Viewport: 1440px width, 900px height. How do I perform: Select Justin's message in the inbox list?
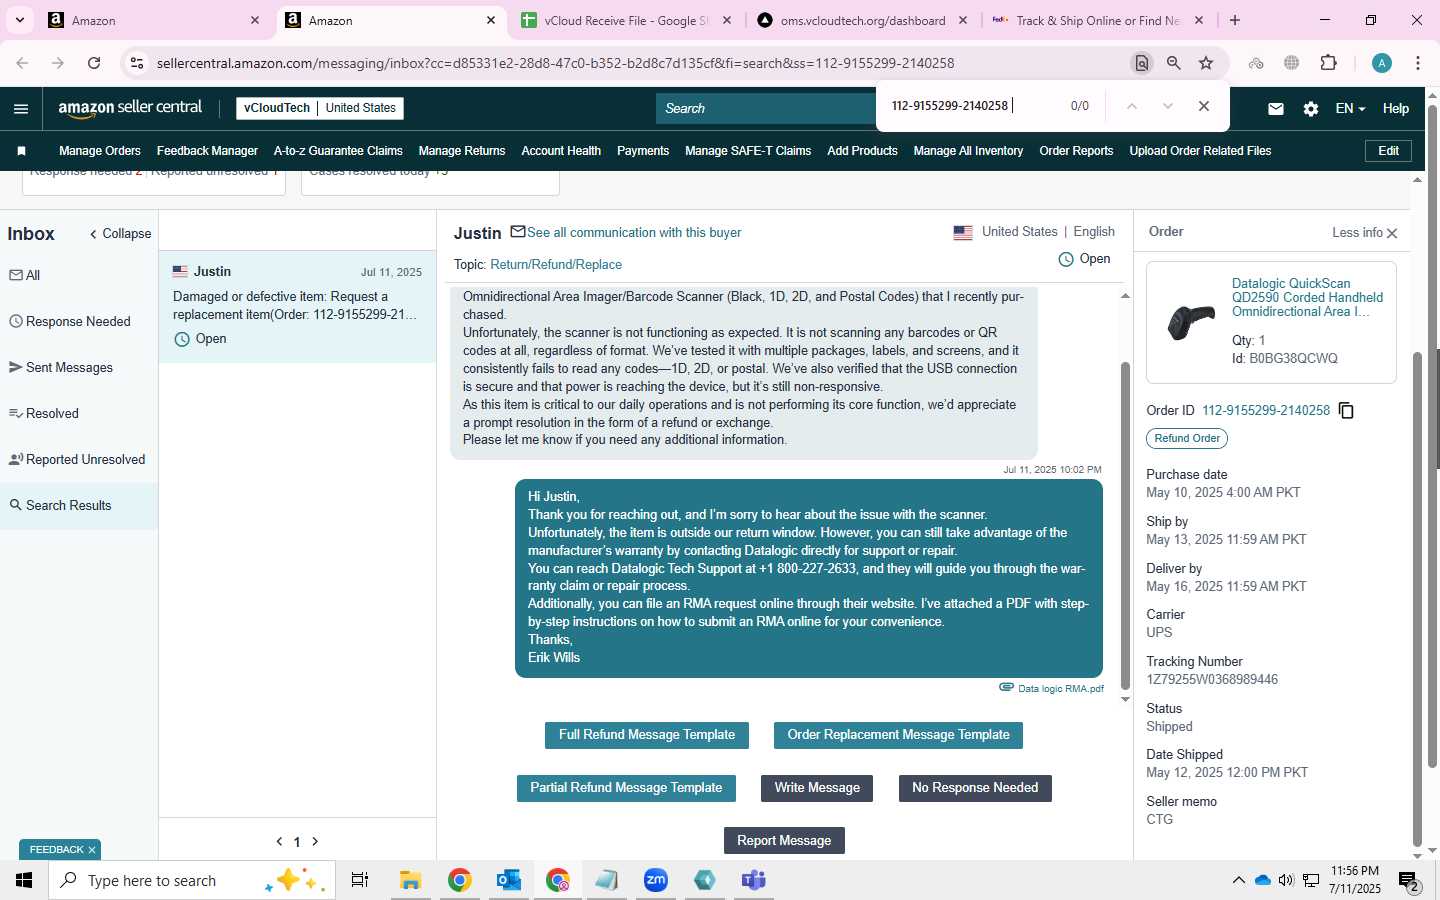click(297, 306)
